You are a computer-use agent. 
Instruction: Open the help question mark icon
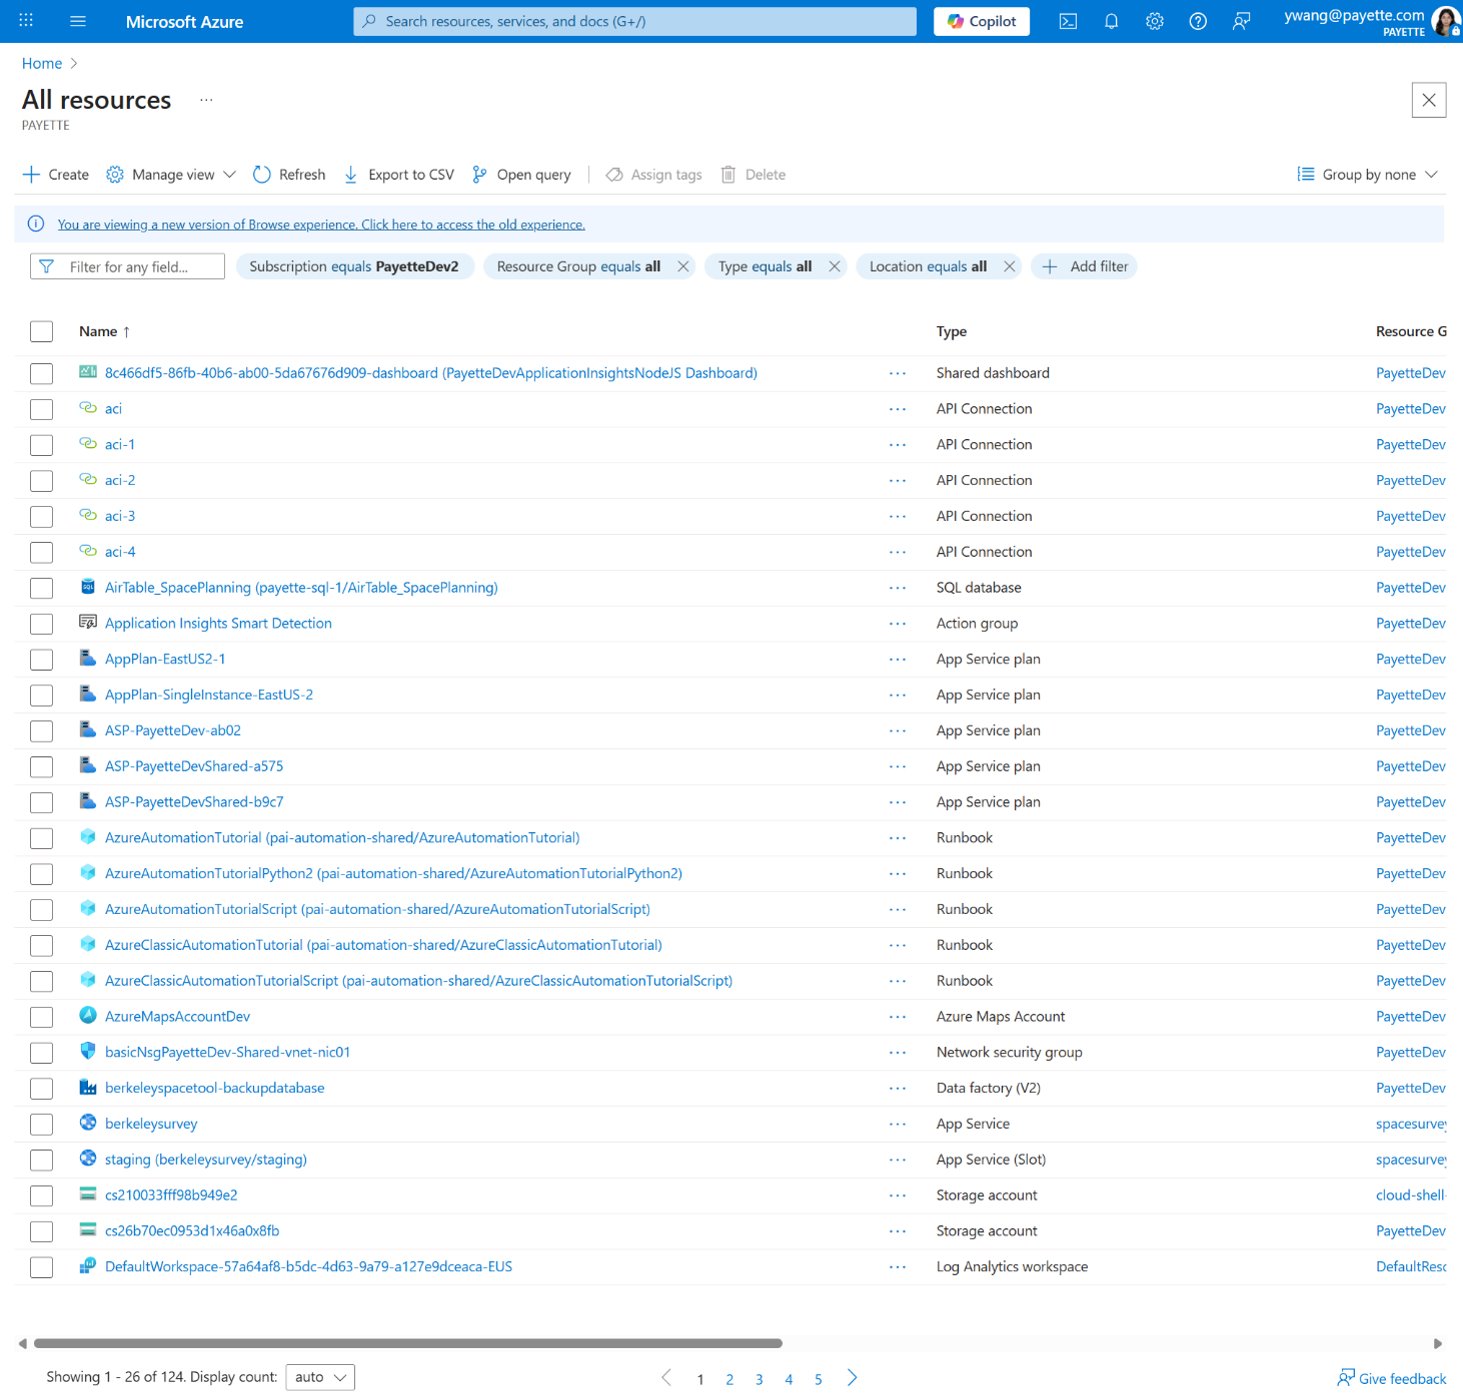[1198, 21]
